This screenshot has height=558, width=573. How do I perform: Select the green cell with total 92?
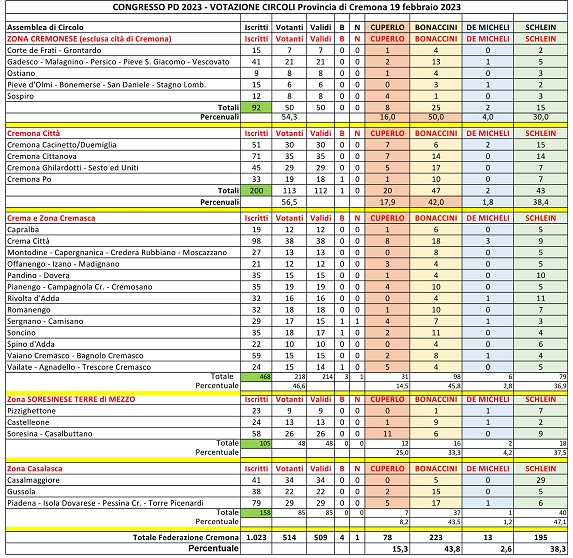256,107
